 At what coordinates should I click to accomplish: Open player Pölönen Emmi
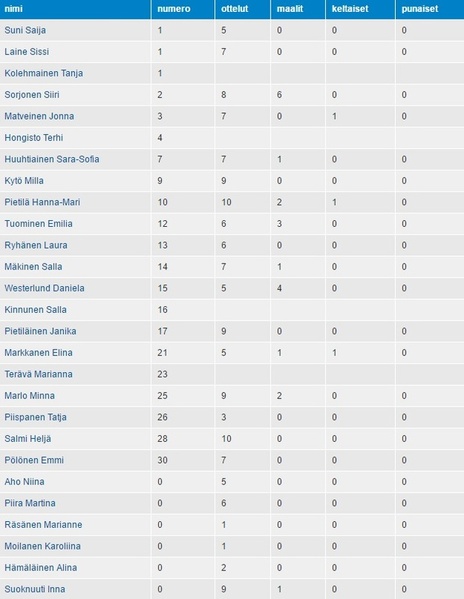(34, 460)
